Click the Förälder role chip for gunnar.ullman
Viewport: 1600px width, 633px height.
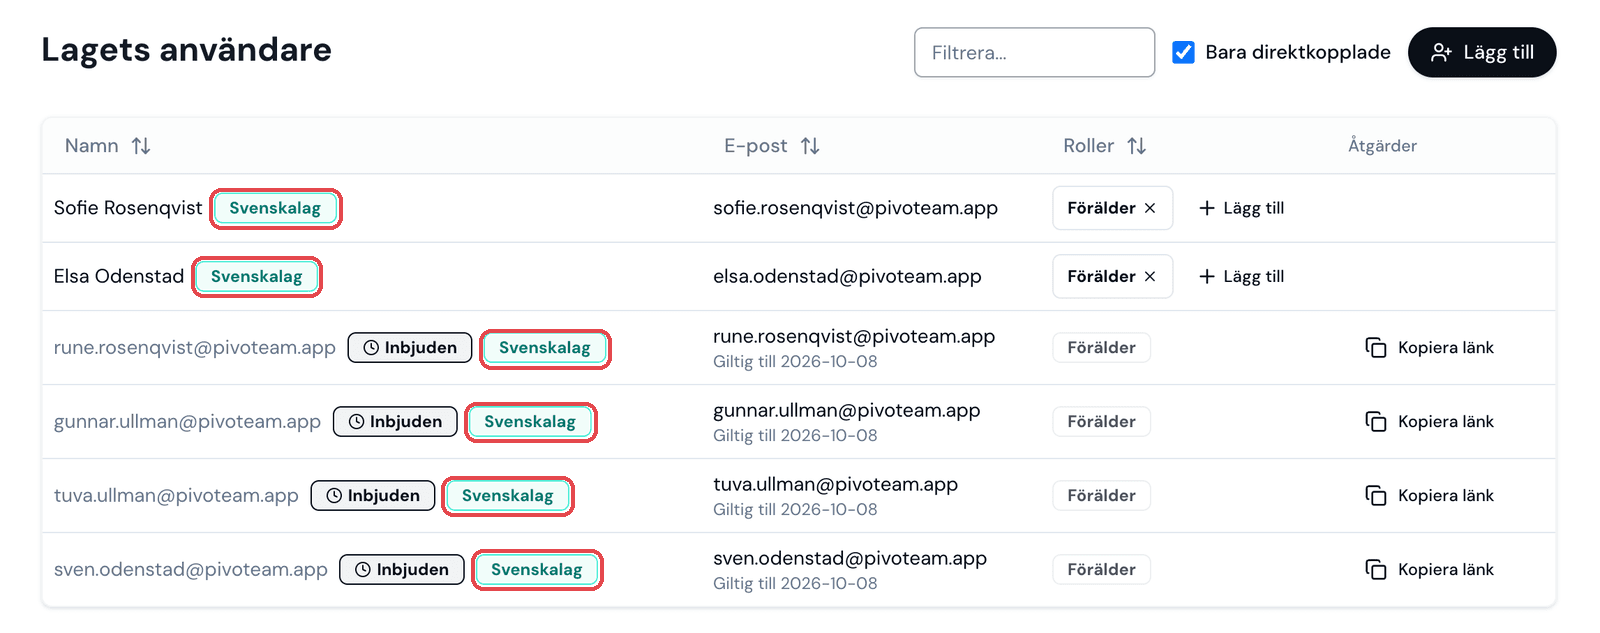tap(1101, 422)
